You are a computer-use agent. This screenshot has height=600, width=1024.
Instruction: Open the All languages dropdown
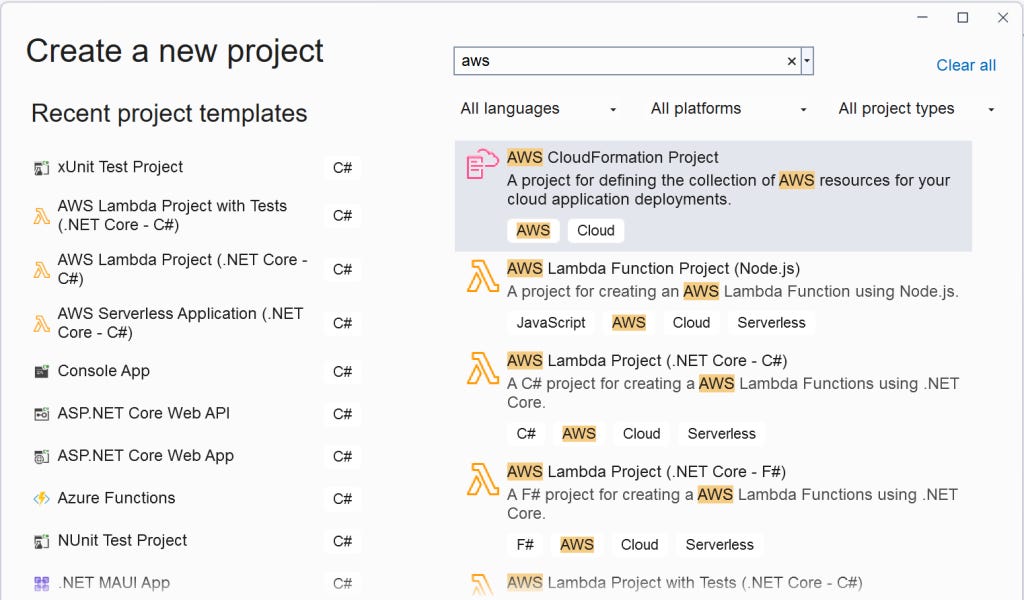pyautogui.click(x=538, y=108)
